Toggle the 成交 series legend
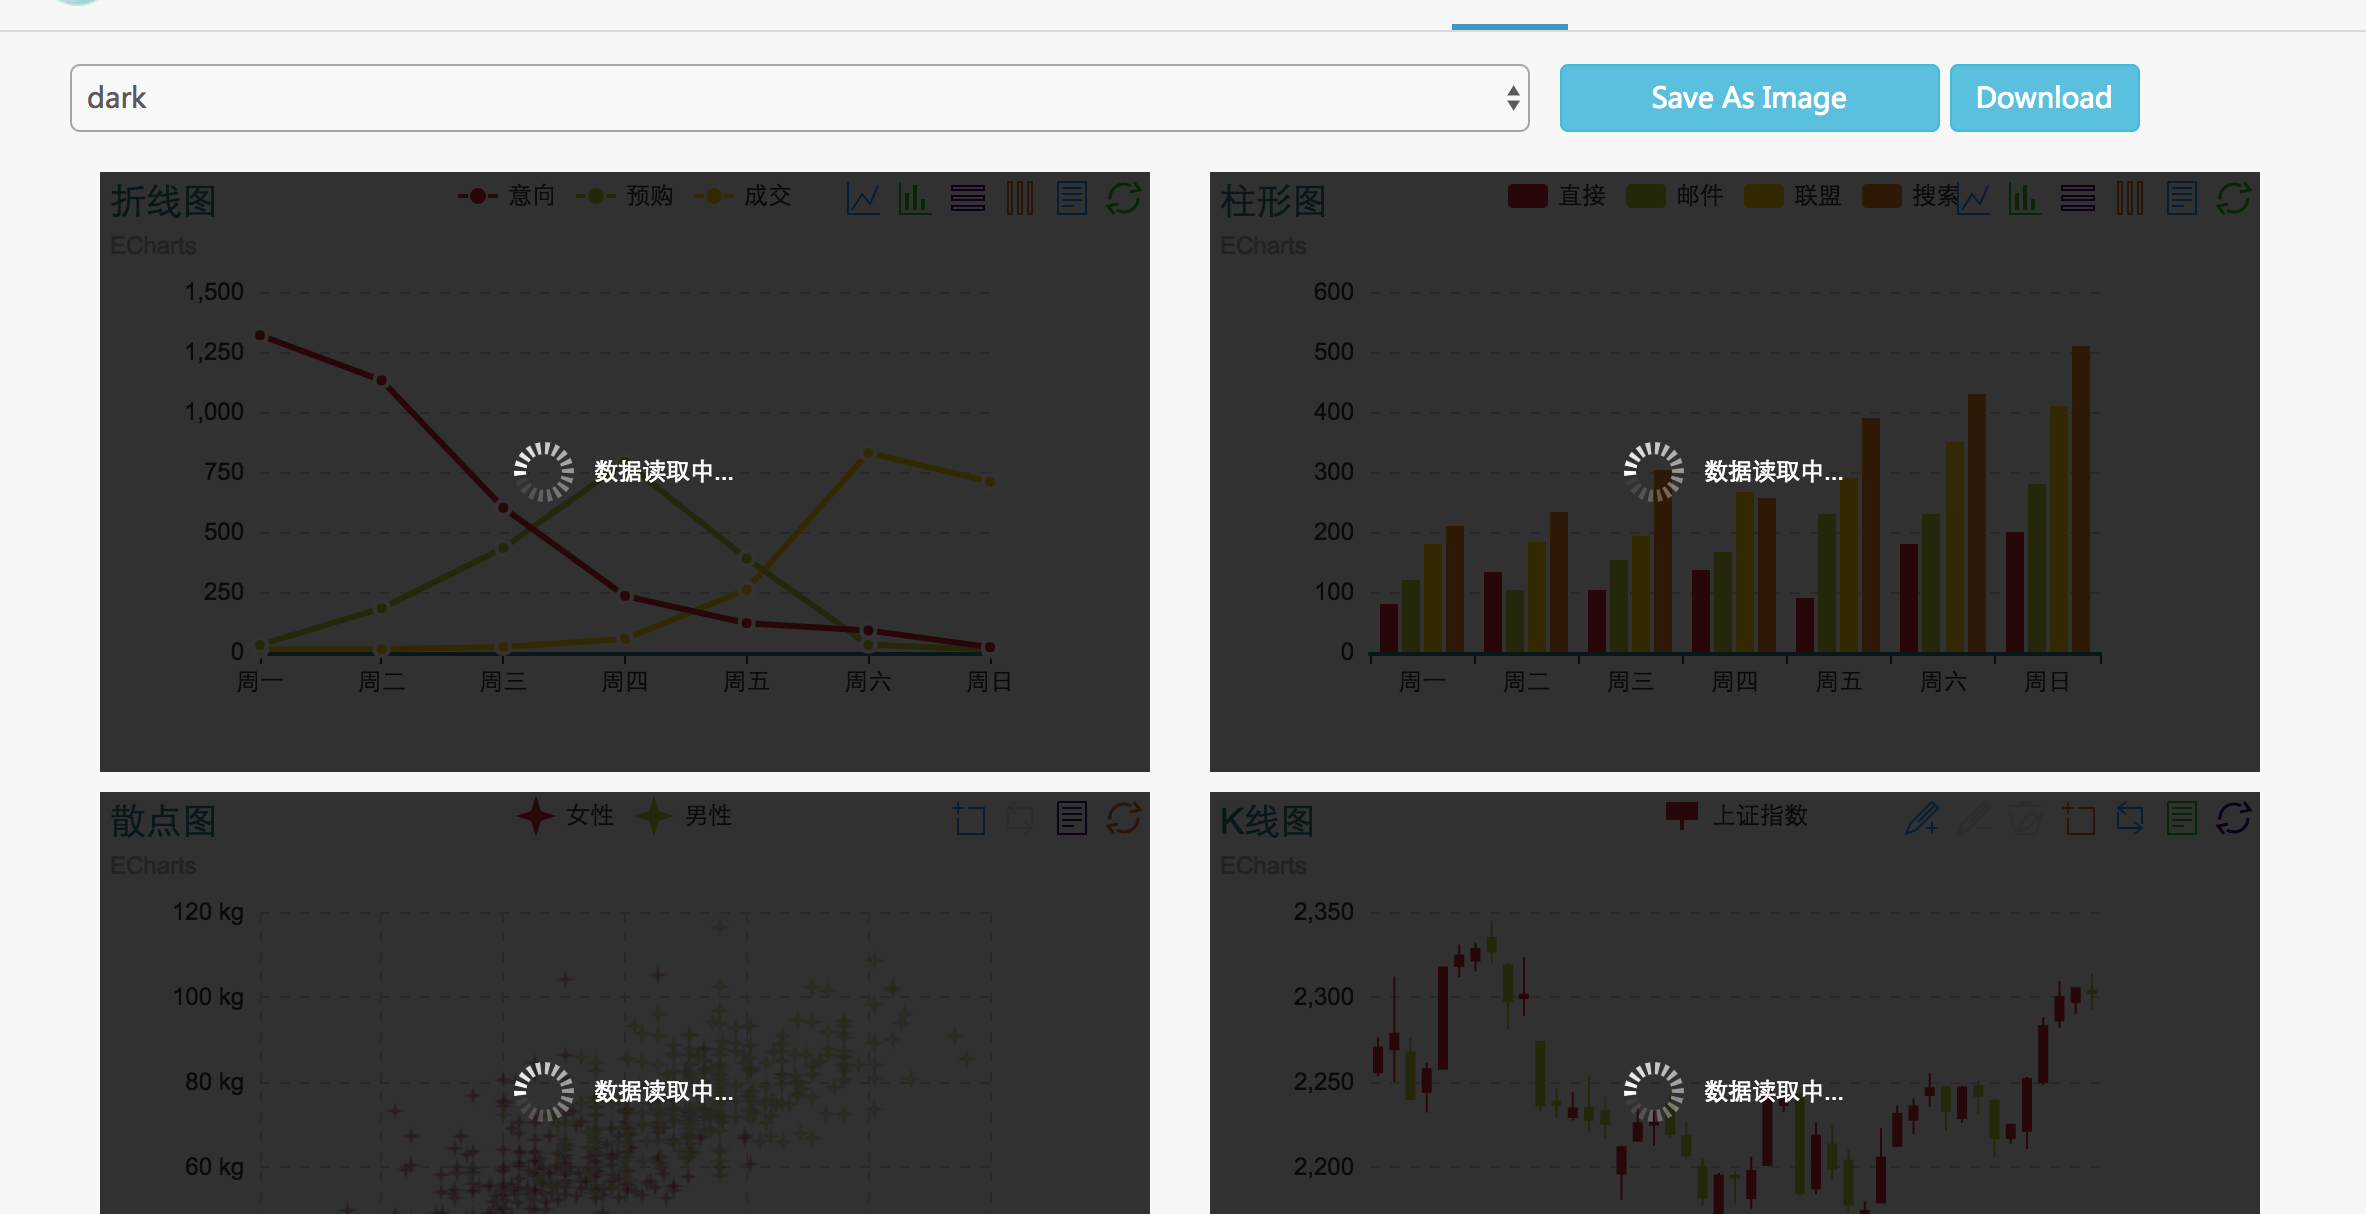Screen dimensions: 2366x1214 (742, 196)
